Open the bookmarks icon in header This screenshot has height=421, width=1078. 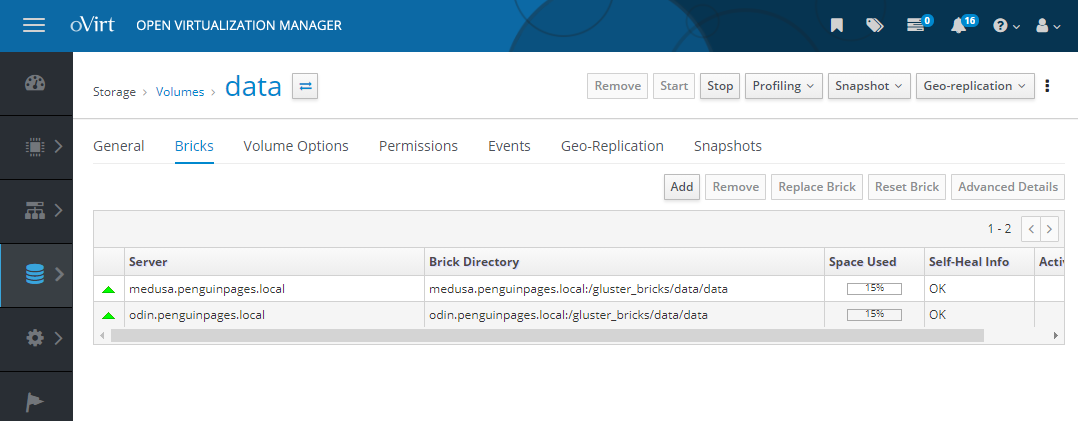(x=837, y=26)
